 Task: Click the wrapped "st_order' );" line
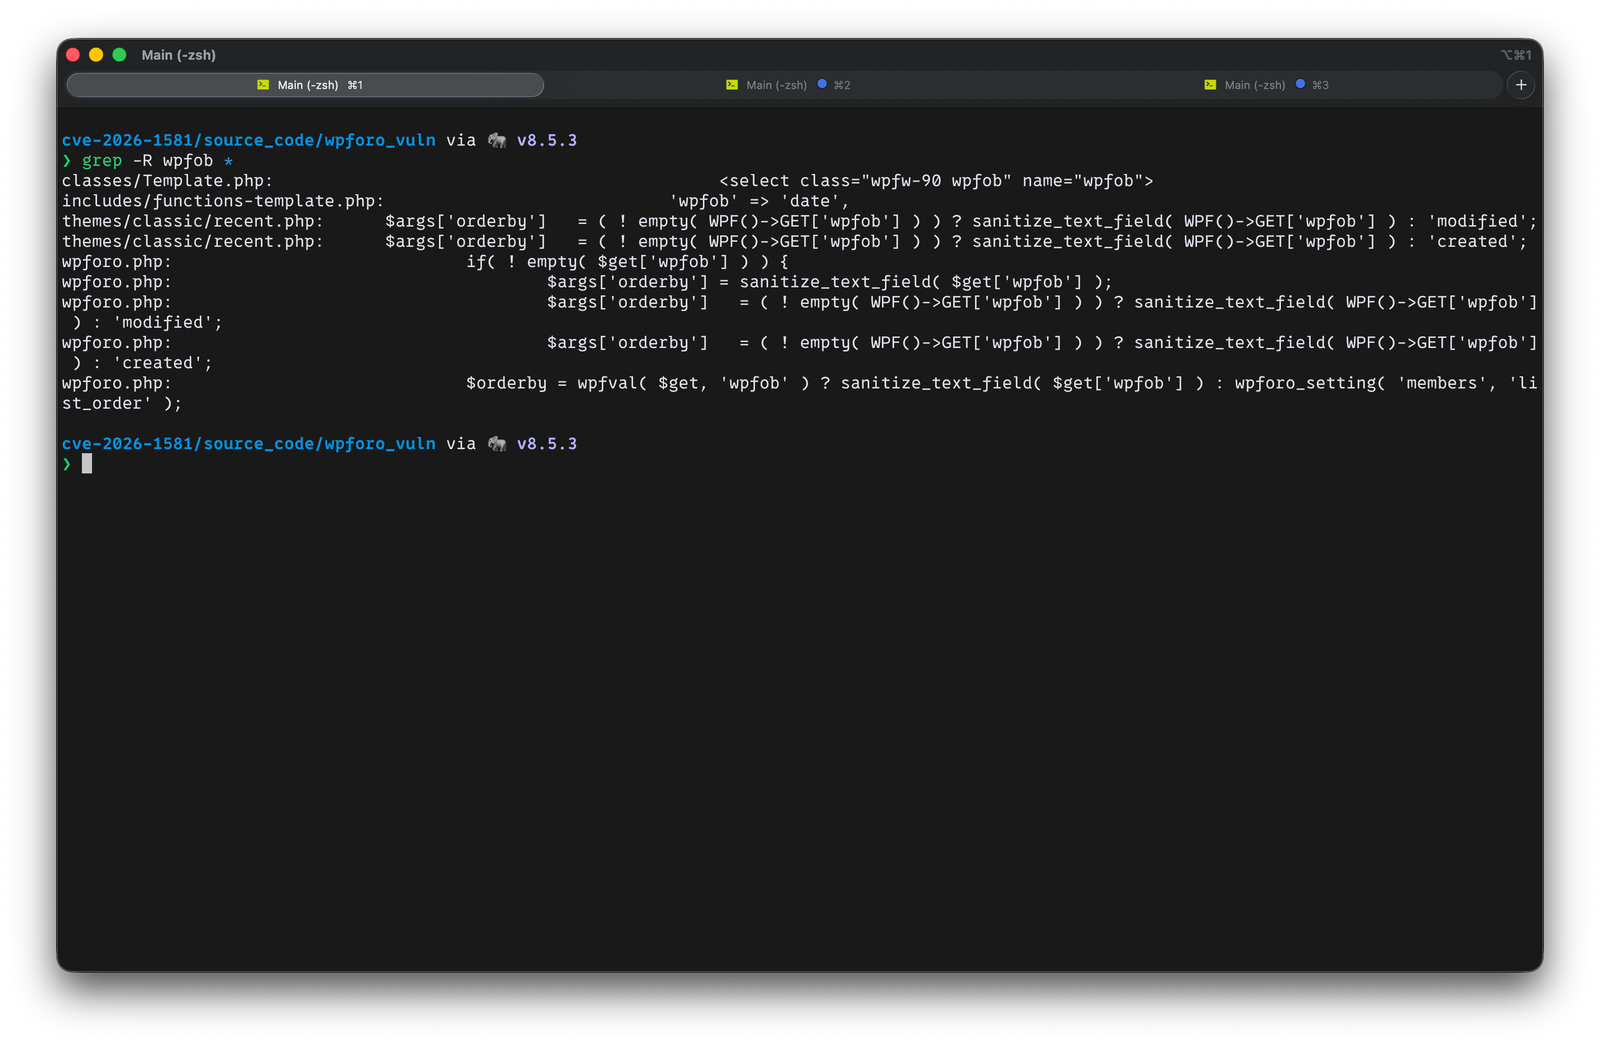tap(122, 404)
